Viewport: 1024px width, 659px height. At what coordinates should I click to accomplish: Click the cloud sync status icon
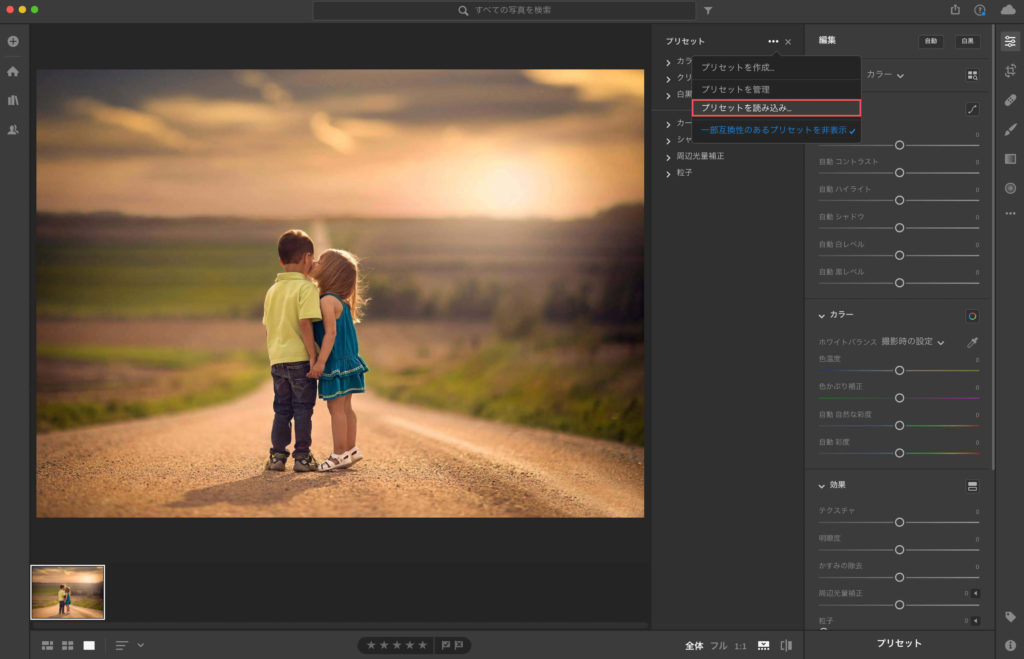(1008, 10)
